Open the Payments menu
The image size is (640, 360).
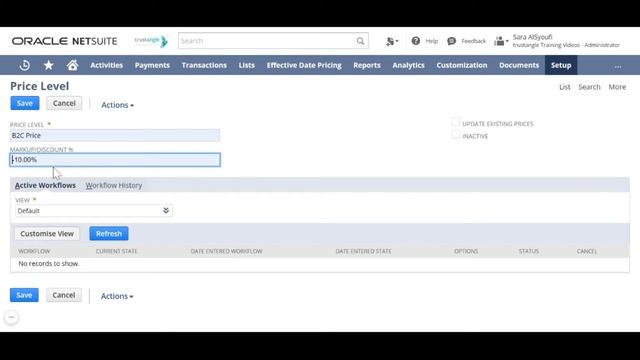pyautogui.click(x=152, y=65)
